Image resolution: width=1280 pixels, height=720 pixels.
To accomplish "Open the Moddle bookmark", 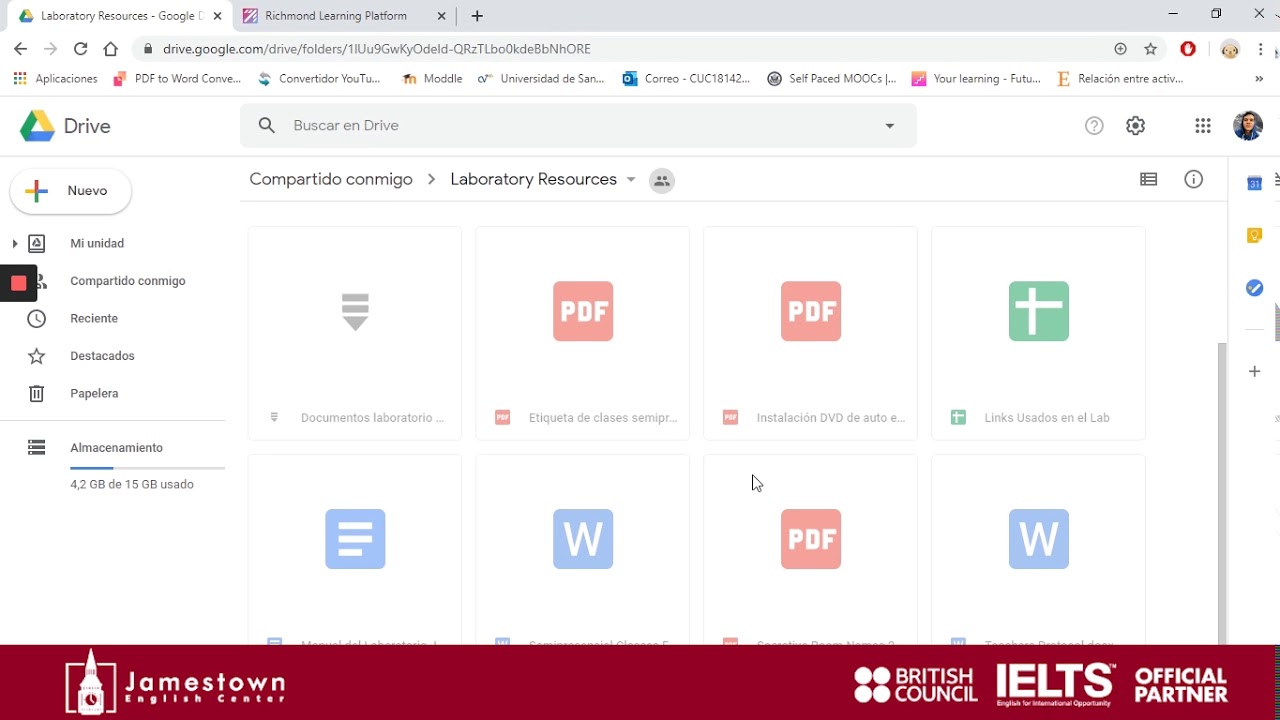I will coord(432,79).
